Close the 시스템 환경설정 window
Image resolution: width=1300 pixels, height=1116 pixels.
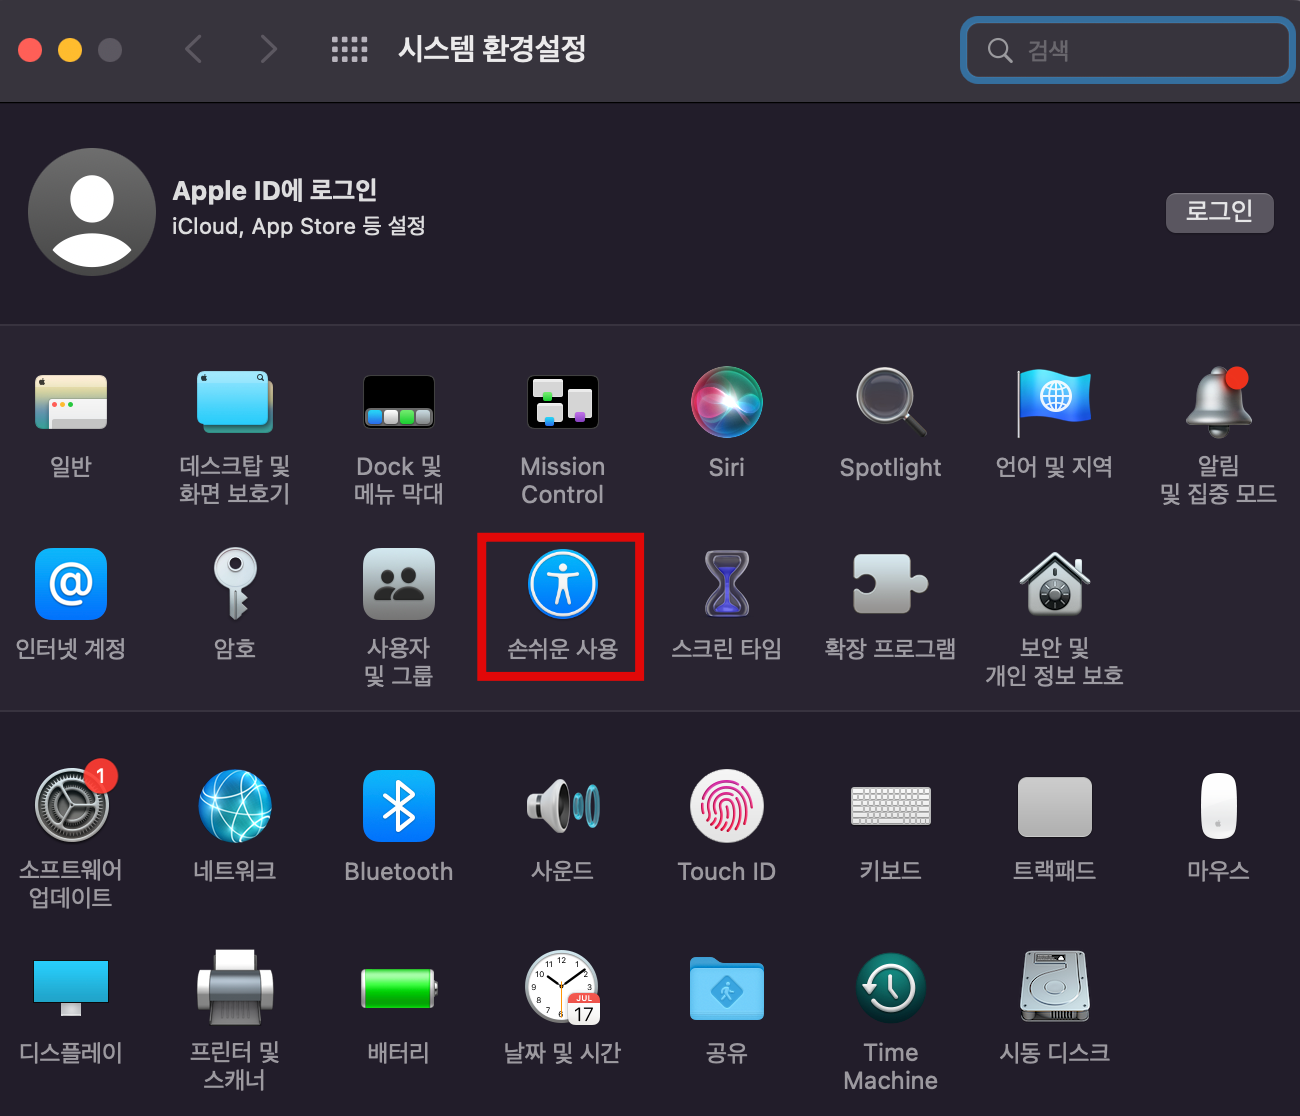point(30,49)
